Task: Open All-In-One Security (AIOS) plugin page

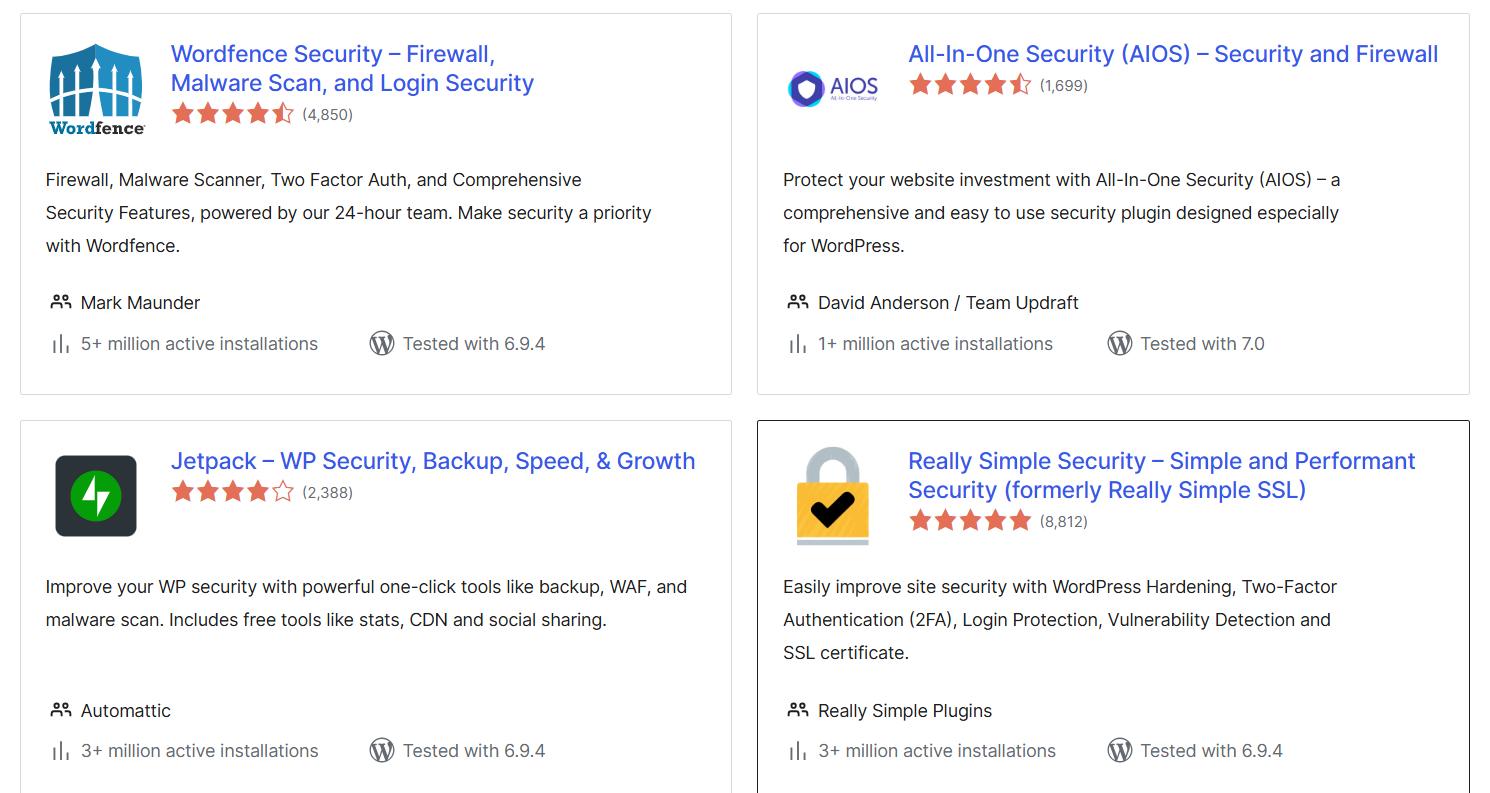Action: (x=1173, y=54)
